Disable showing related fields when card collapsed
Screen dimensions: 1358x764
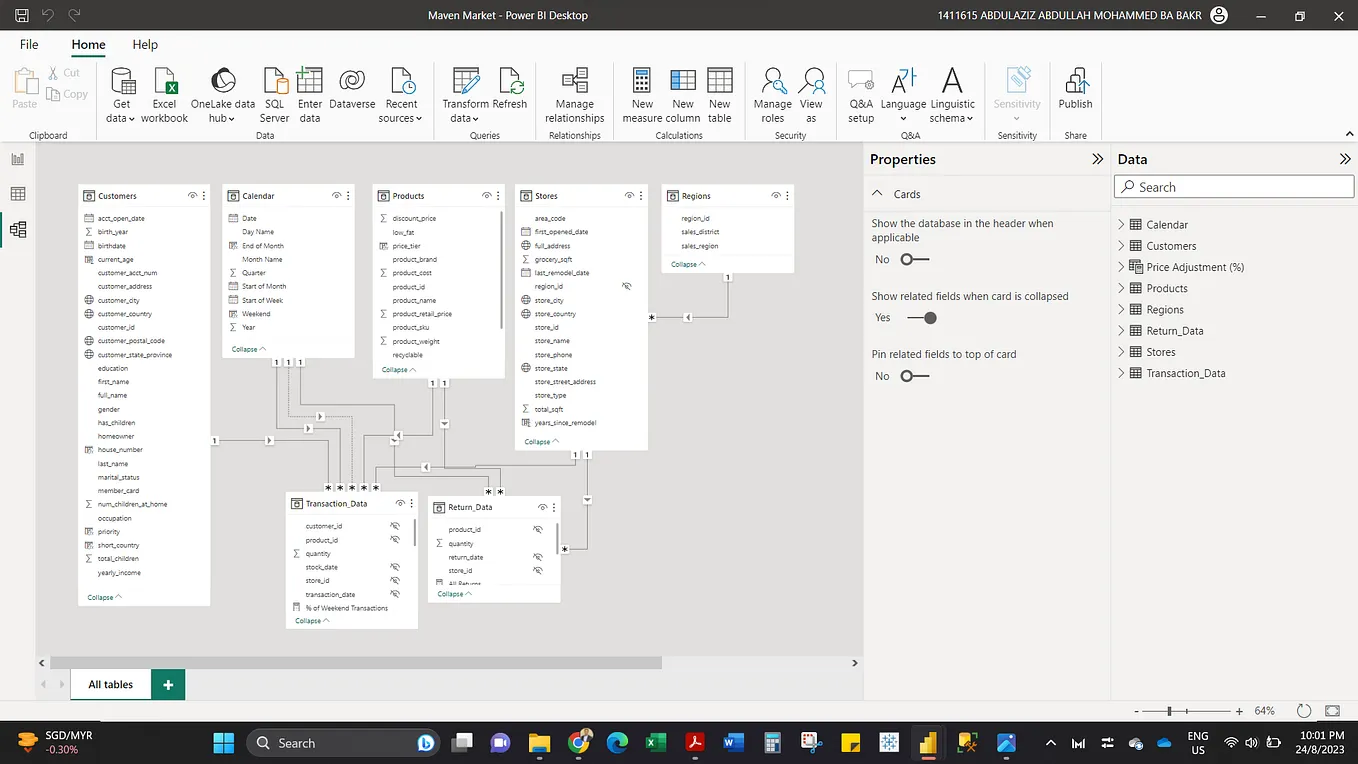point(923,317)
